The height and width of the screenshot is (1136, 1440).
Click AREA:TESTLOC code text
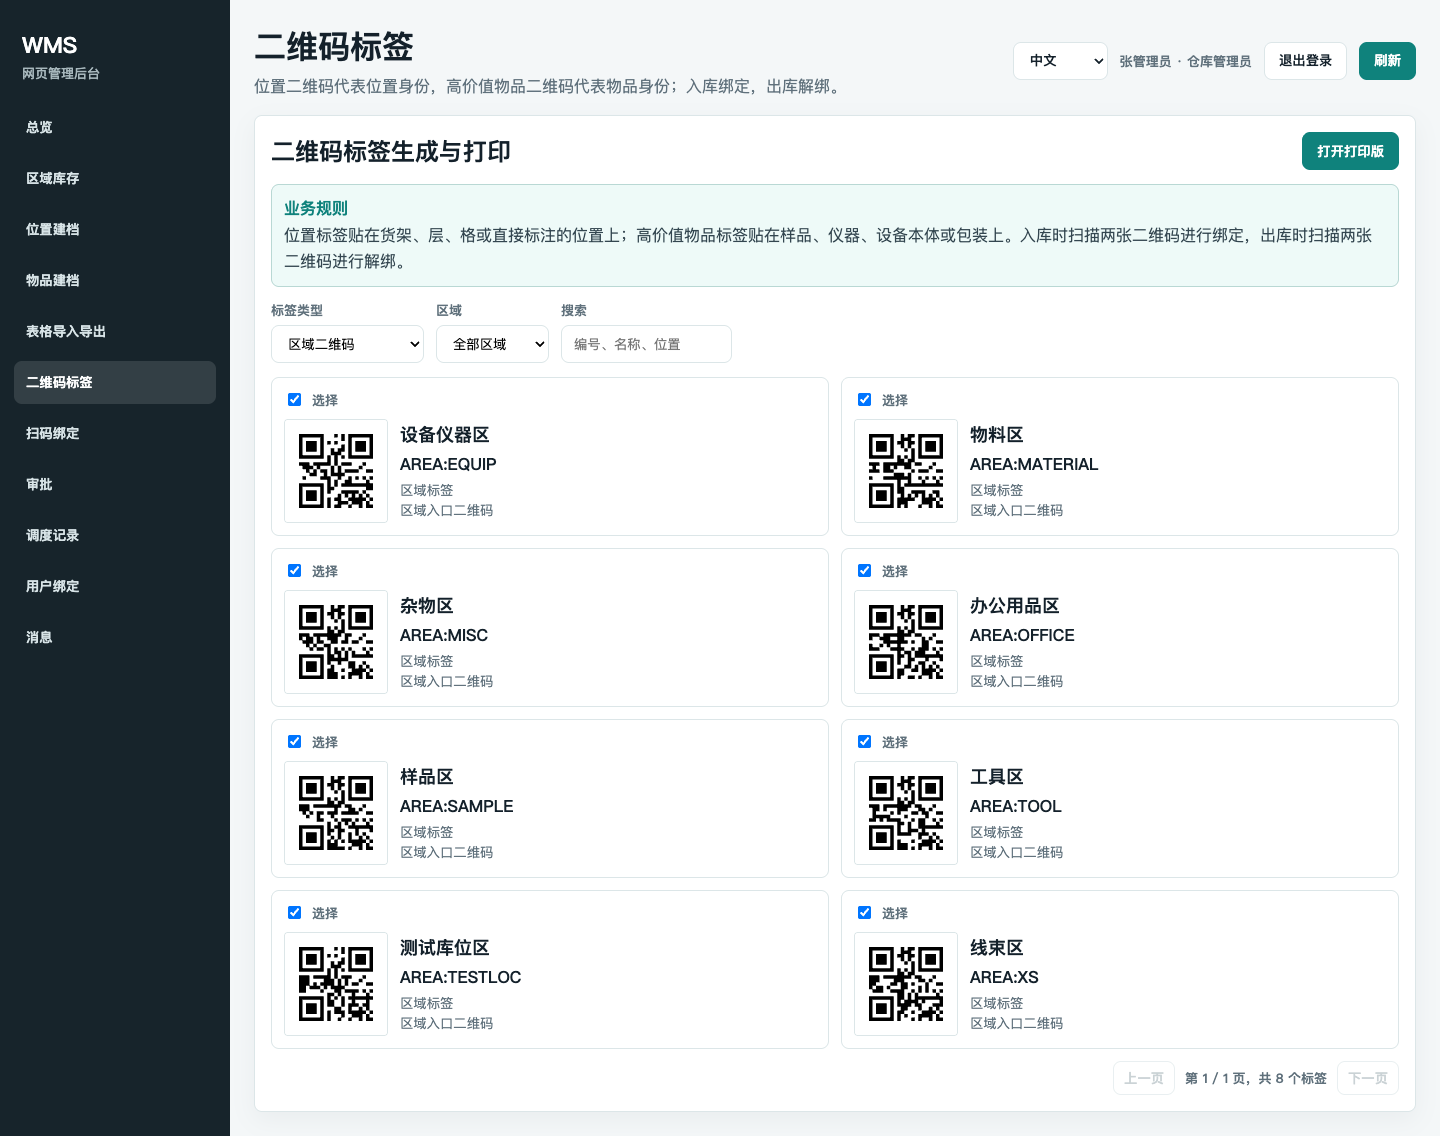coord(461,977)
